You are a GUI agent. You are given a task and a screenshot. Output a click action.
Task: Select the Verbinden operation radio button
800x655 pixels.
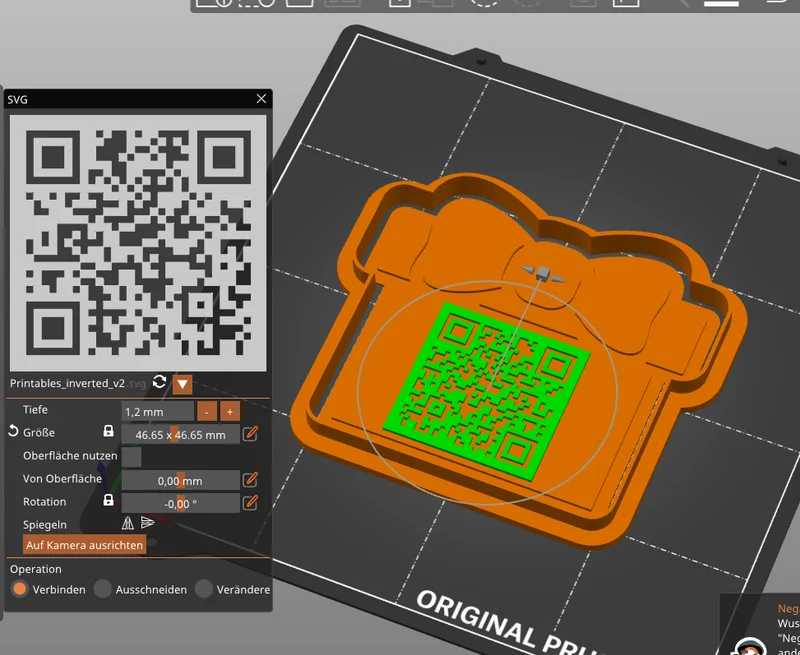19,589
